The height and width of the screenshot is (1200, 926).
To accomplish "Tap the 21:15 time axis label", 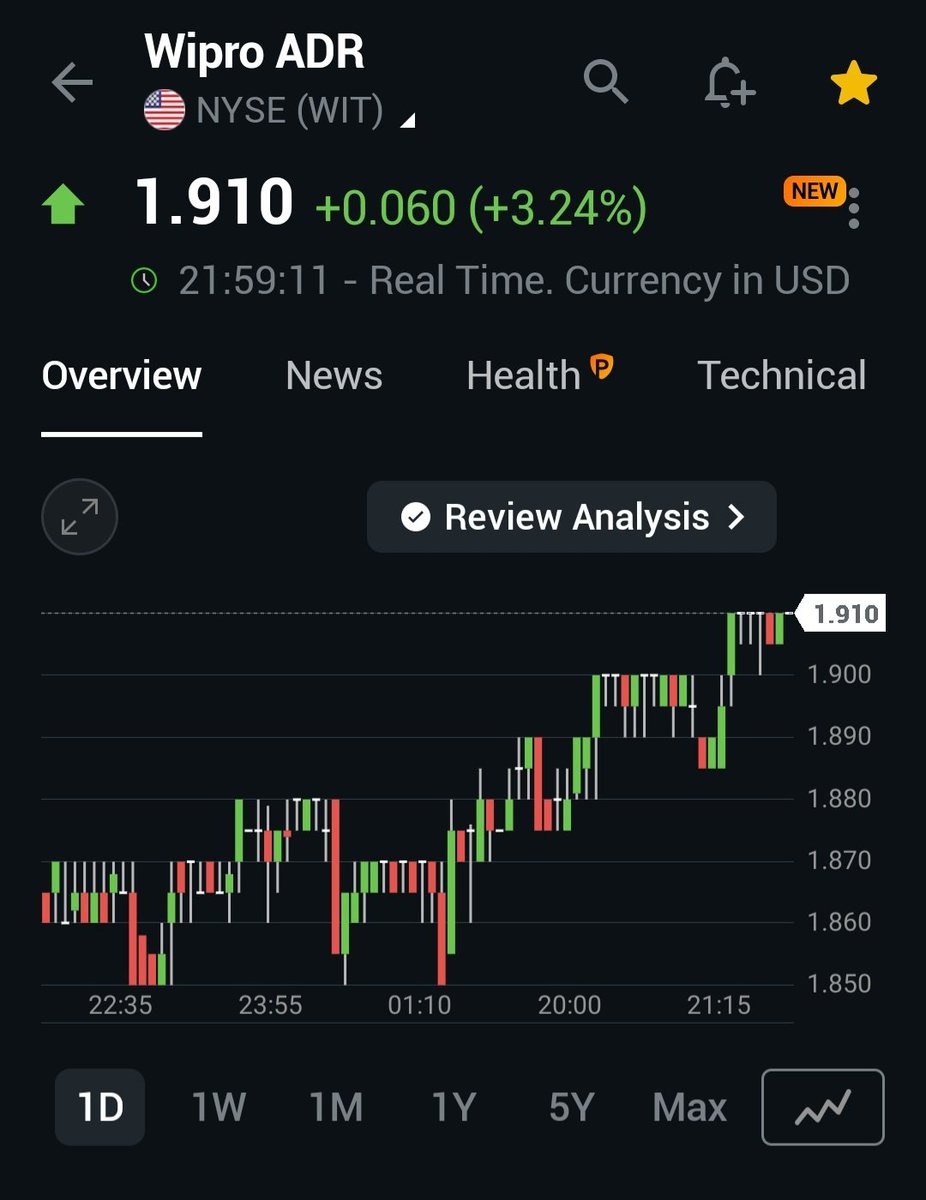I will point(719,1005).
